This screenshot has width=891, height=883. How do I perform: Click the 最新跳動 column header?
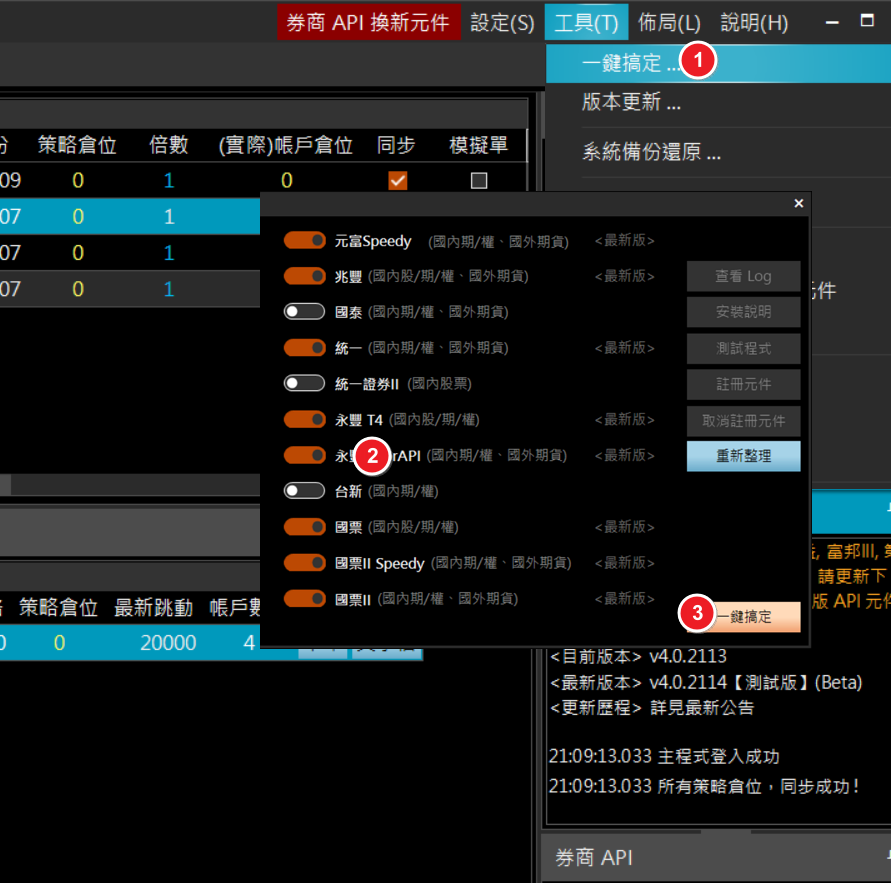pos(153,607)
